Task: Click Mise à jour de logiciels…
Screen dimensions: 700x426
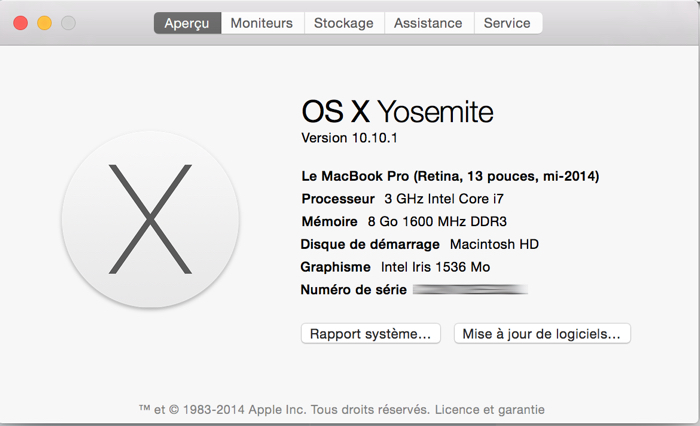Action: pos(542,334)
